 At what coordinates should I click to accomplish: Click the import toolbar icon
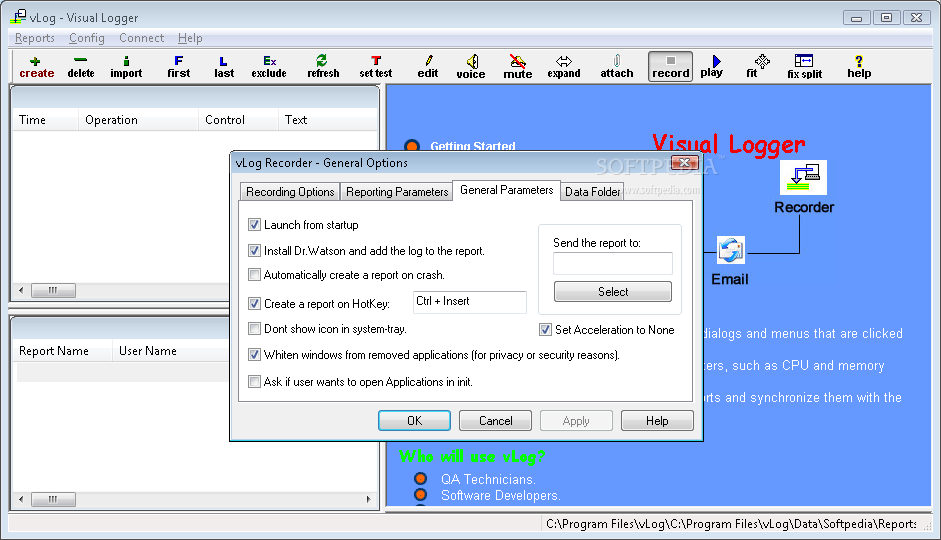pyautogui.click(x=126, y=67)
